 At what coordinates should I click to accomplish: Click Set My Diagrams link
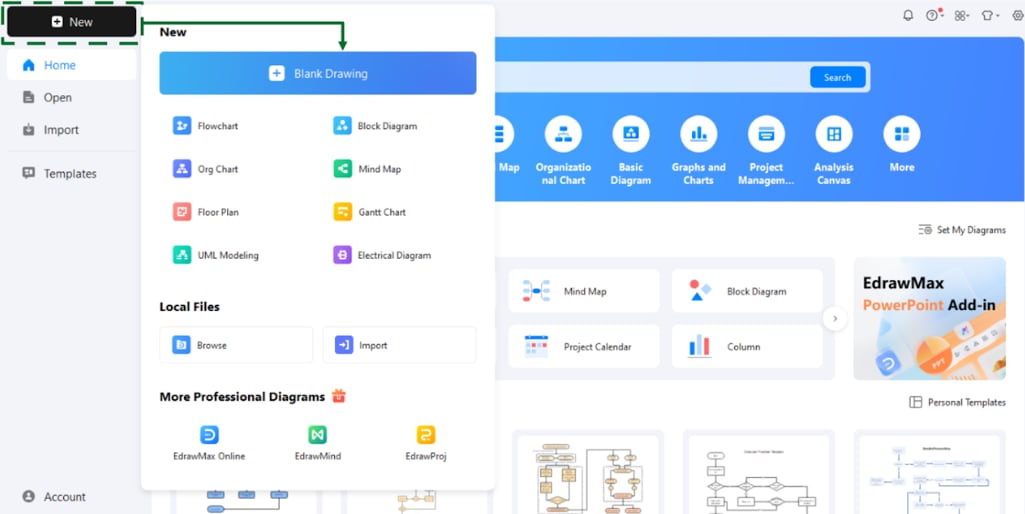962,230
